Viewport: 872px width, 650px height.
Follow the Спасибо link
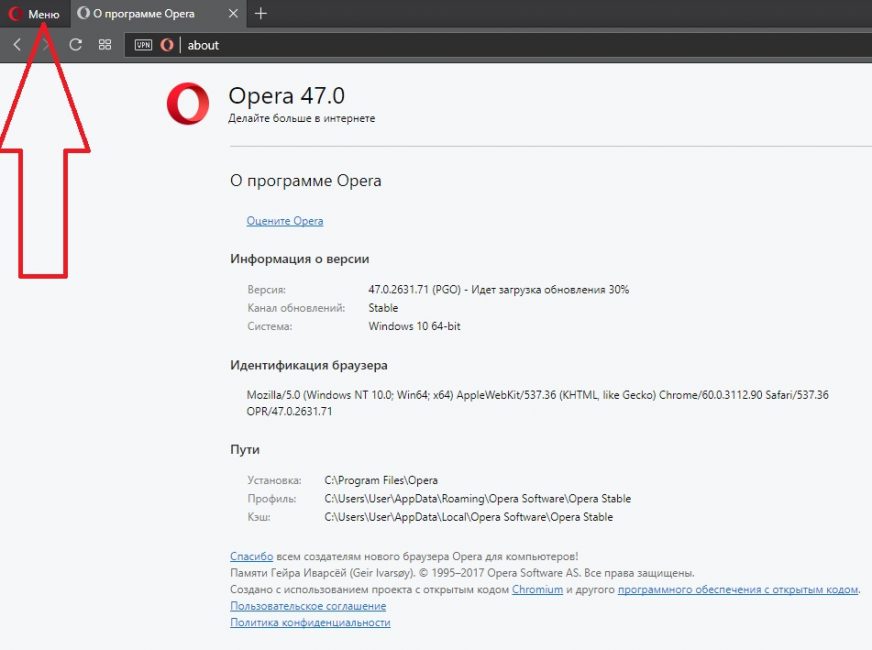[x=251, y=556]
